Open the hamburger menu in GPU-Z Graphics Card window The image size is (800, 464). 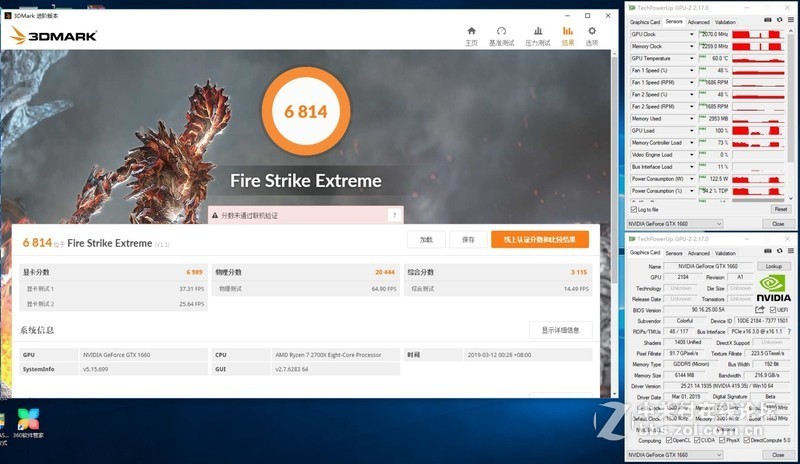(790, 251)
